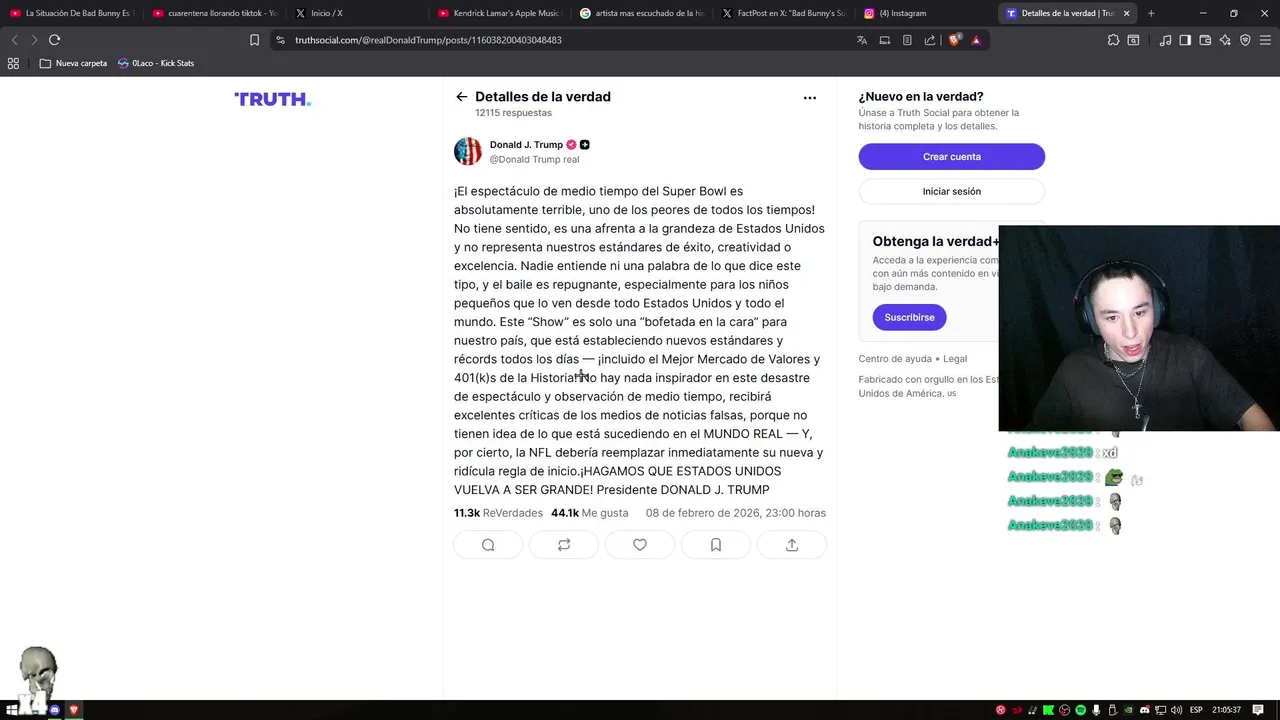
Task: View the 11.3k ReVerdades list
Action: tap(498, 513)
